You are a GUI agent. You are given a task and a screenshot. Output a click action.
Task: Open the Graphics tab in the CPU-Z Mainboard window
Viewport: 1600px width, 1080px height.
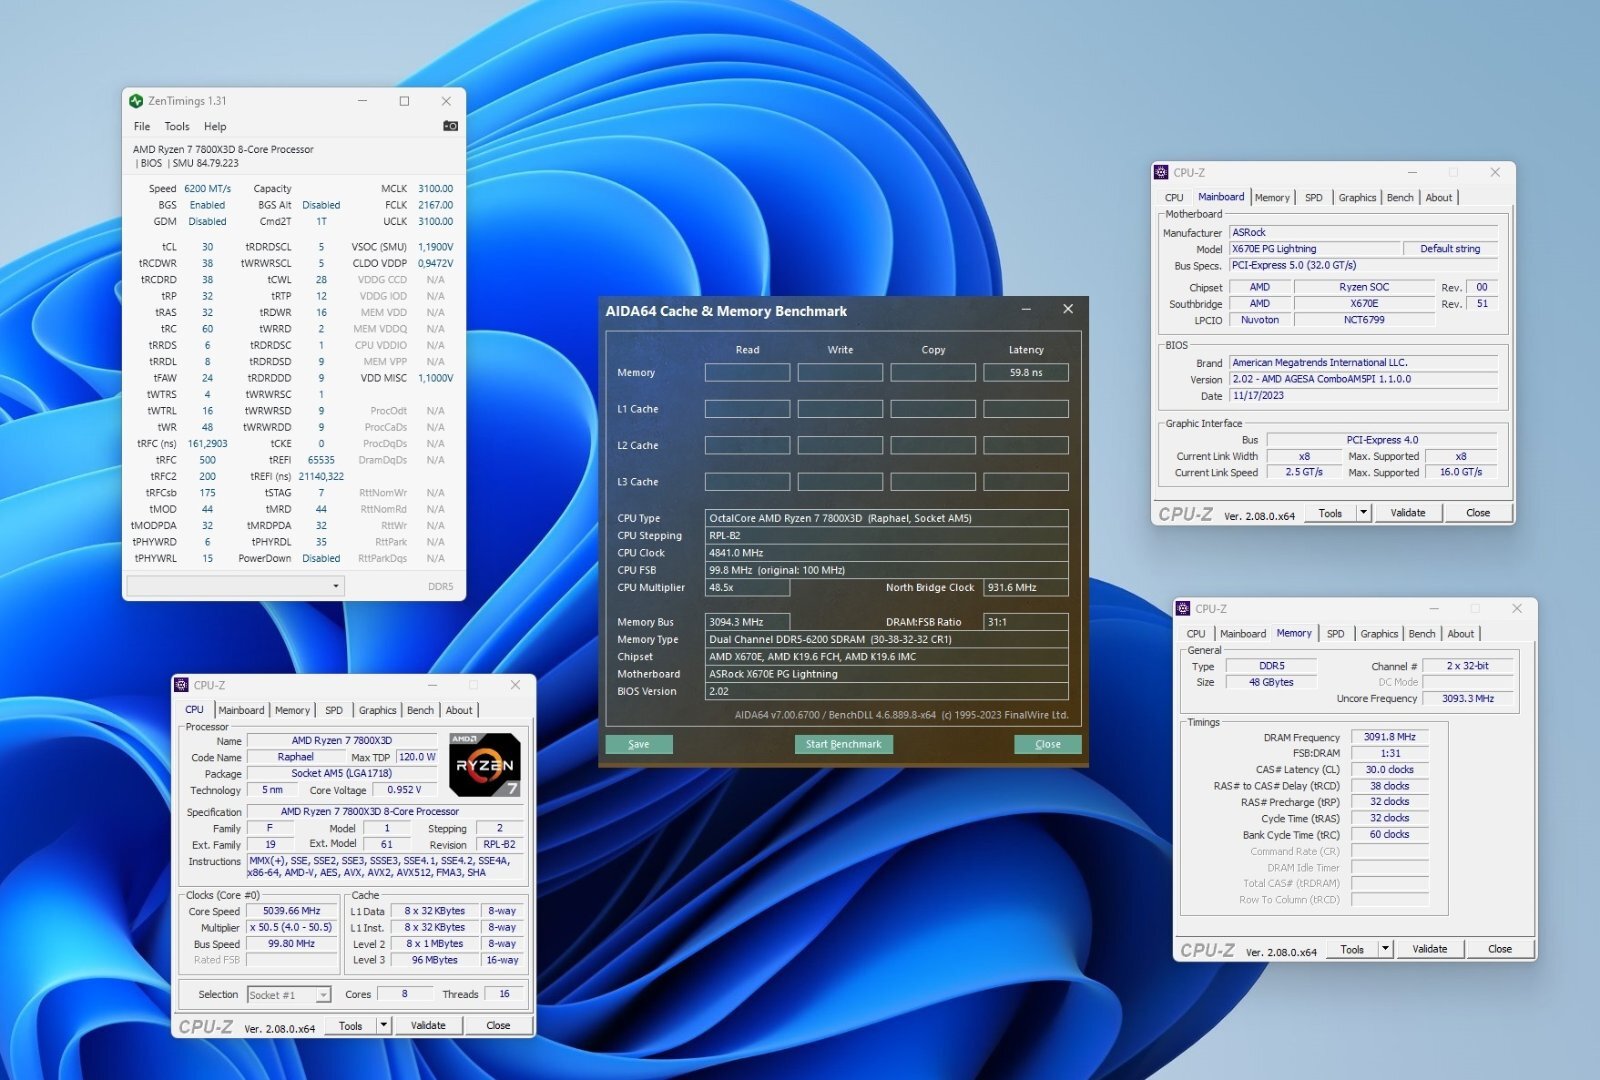click(x=1357, y=198)
